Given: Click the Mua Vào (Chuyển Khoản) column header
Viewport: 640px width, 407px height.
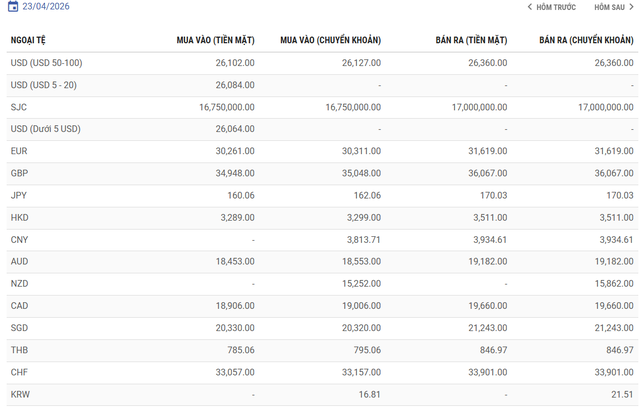Looking at the screenshot, I should tap(330, 40).
